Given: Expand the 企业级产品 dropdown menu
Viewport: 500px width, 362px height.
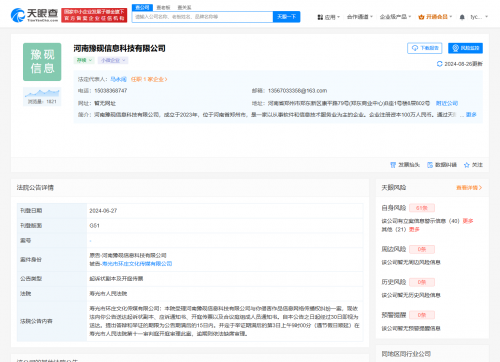Looking at the screenshot, I should point(395,17).
